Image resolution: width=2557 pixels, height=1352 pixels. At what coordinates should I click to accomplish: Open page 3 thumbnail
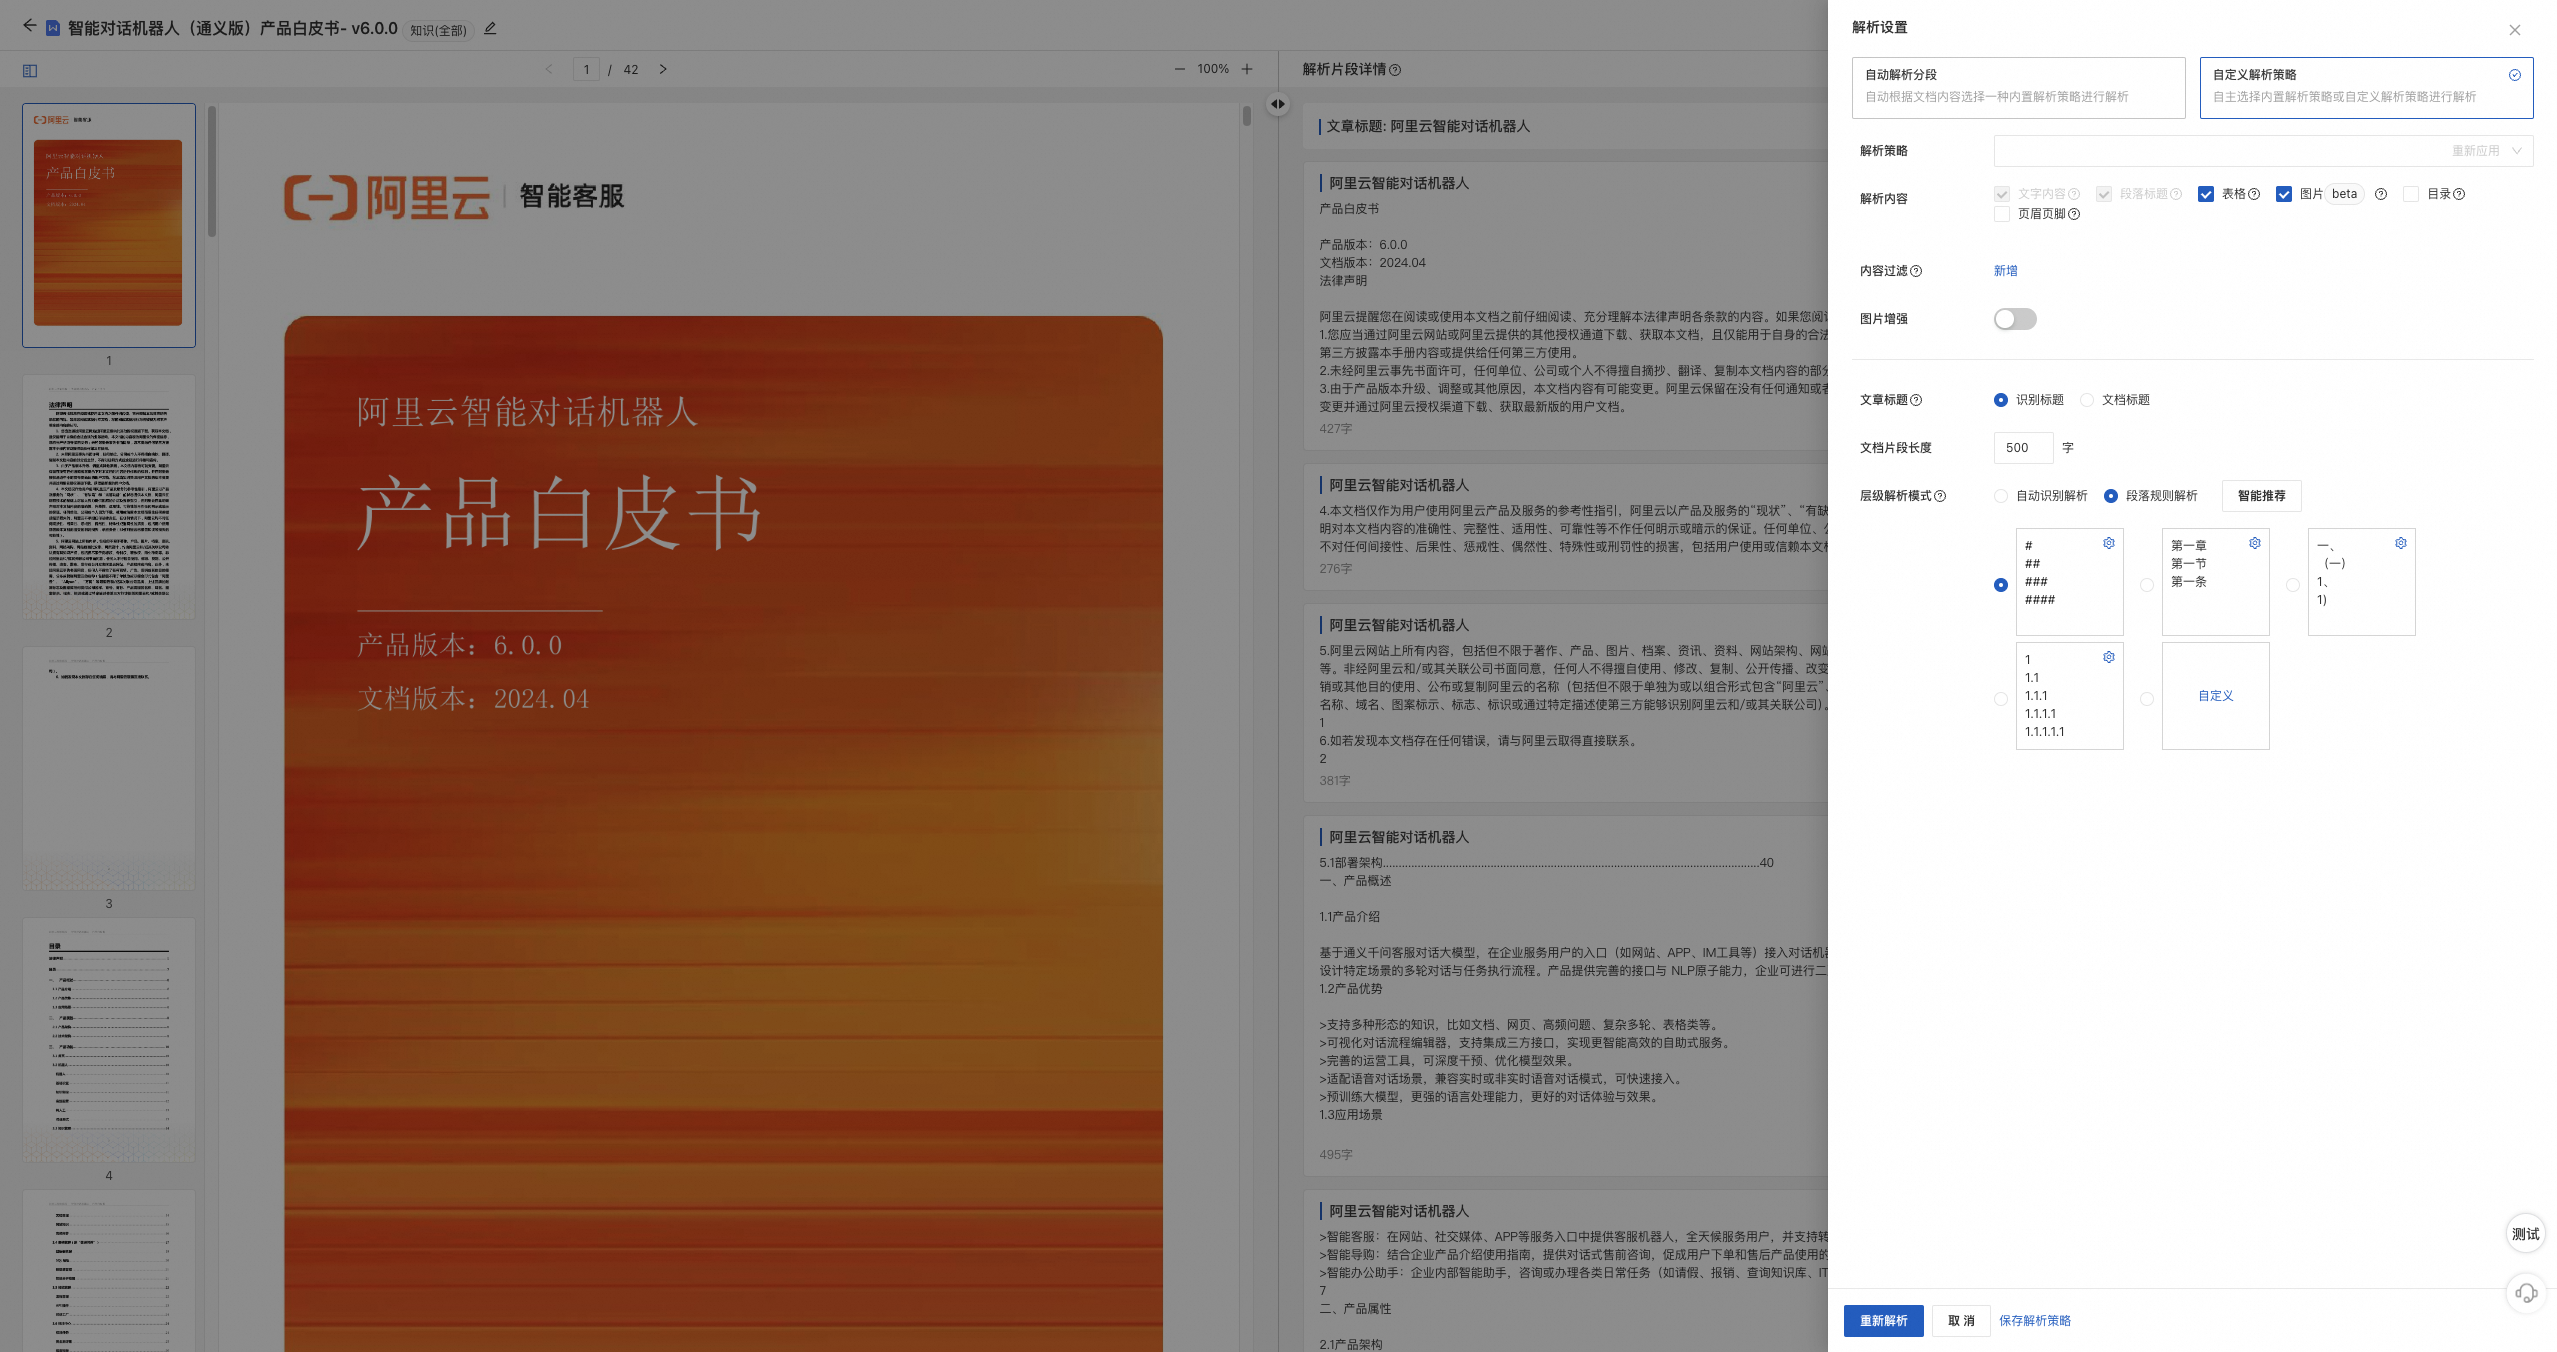[x=109, y=768]
